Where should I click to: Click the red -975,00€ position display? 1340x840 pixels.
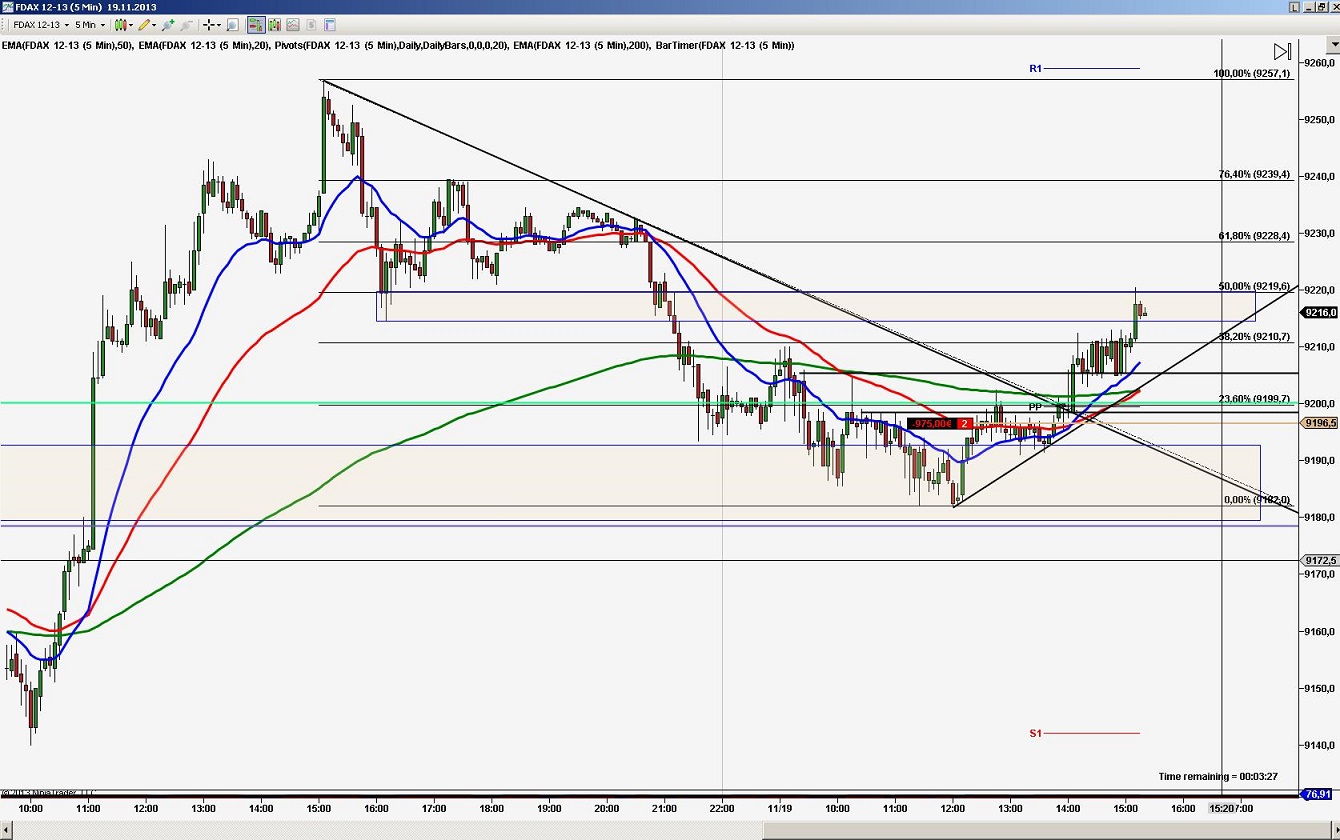(932, 424)
